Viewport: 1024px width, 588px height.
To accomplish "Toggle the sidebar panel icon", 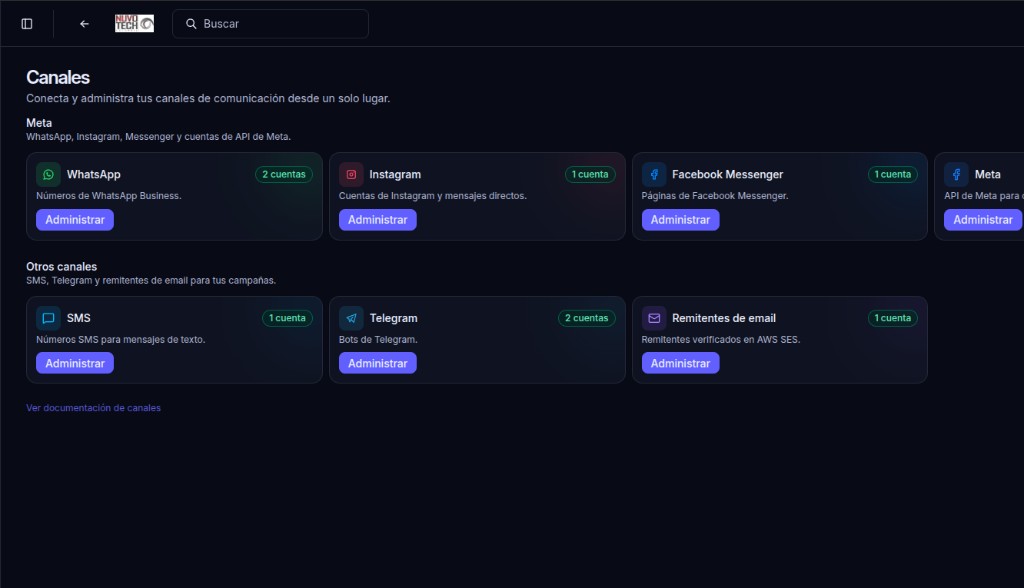I will tap(27, 24).
